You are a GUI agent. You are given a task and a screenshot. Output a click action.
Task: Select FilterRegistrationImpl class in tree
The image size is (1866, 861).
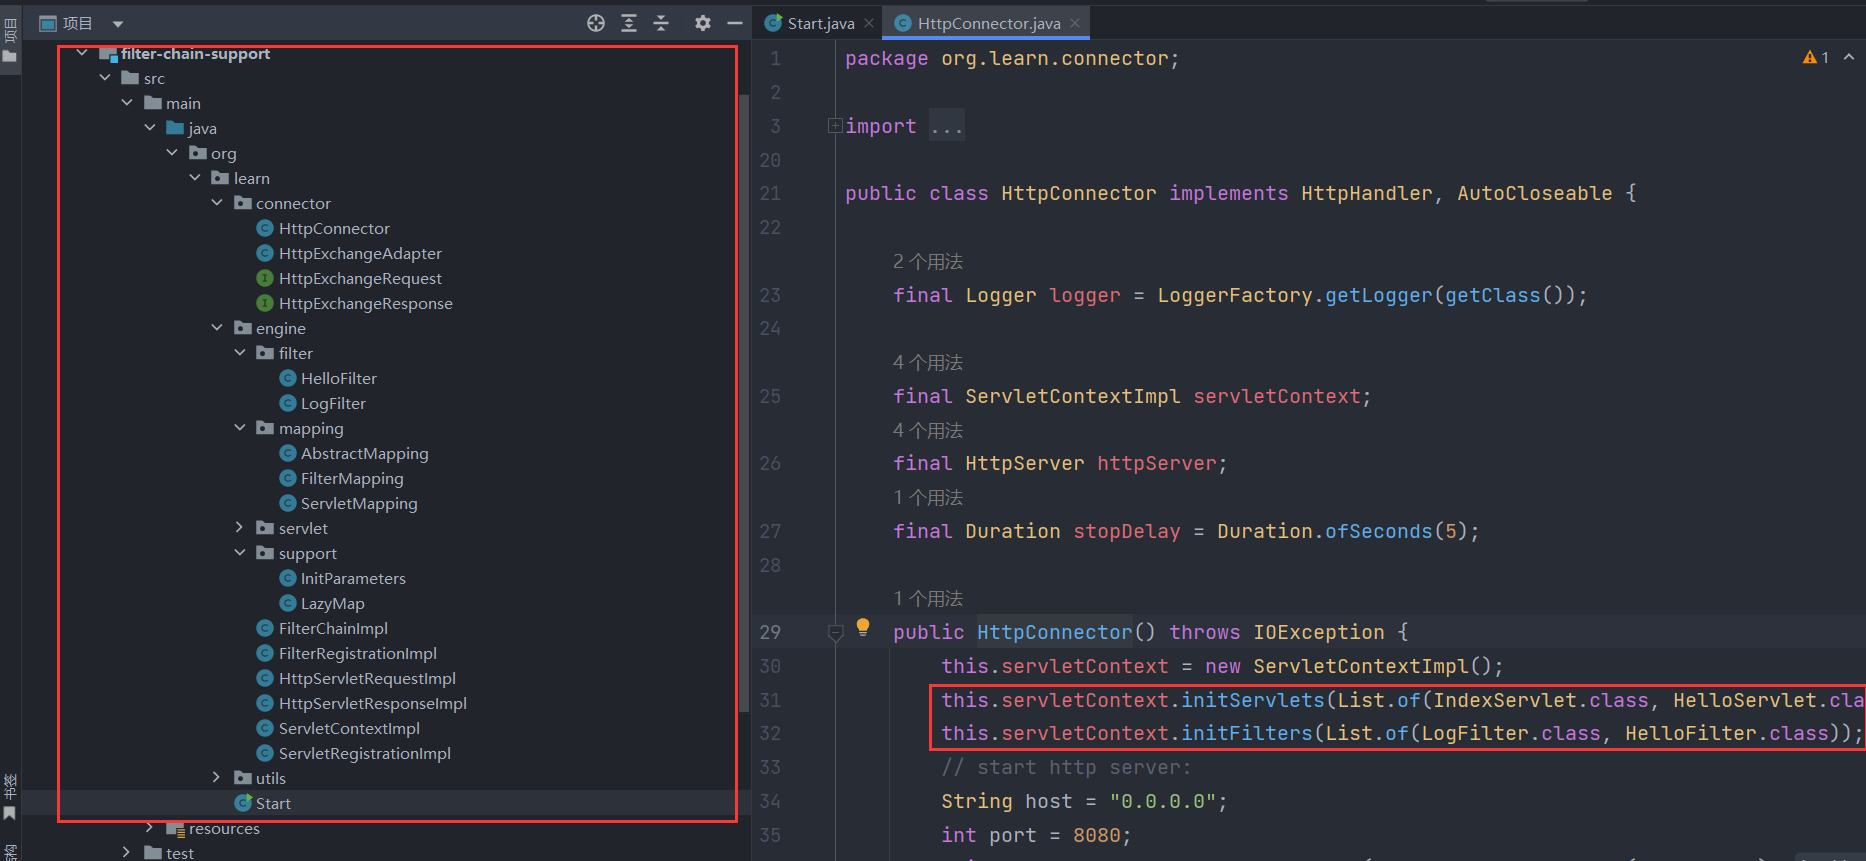click(x=357, y=653)
